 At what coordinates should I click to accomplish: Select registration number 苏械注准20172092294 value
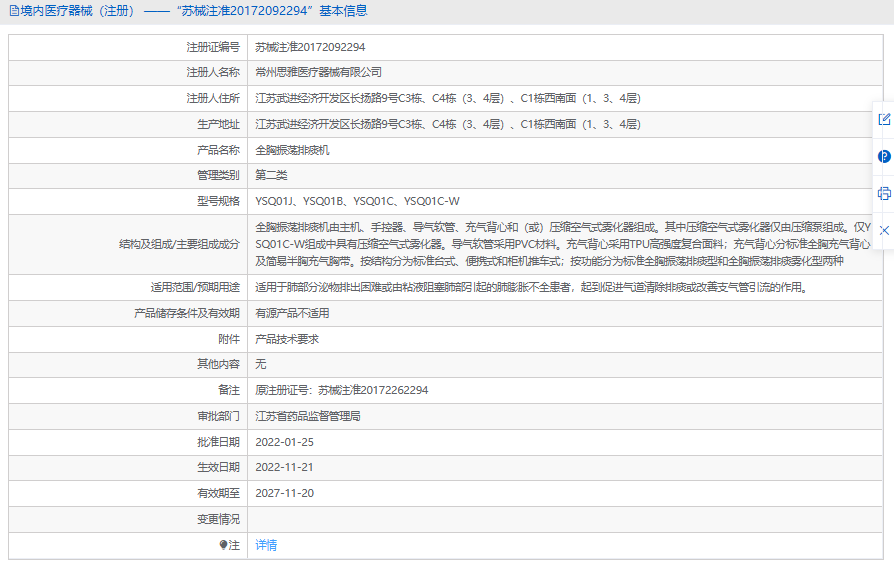click(310, 47)
